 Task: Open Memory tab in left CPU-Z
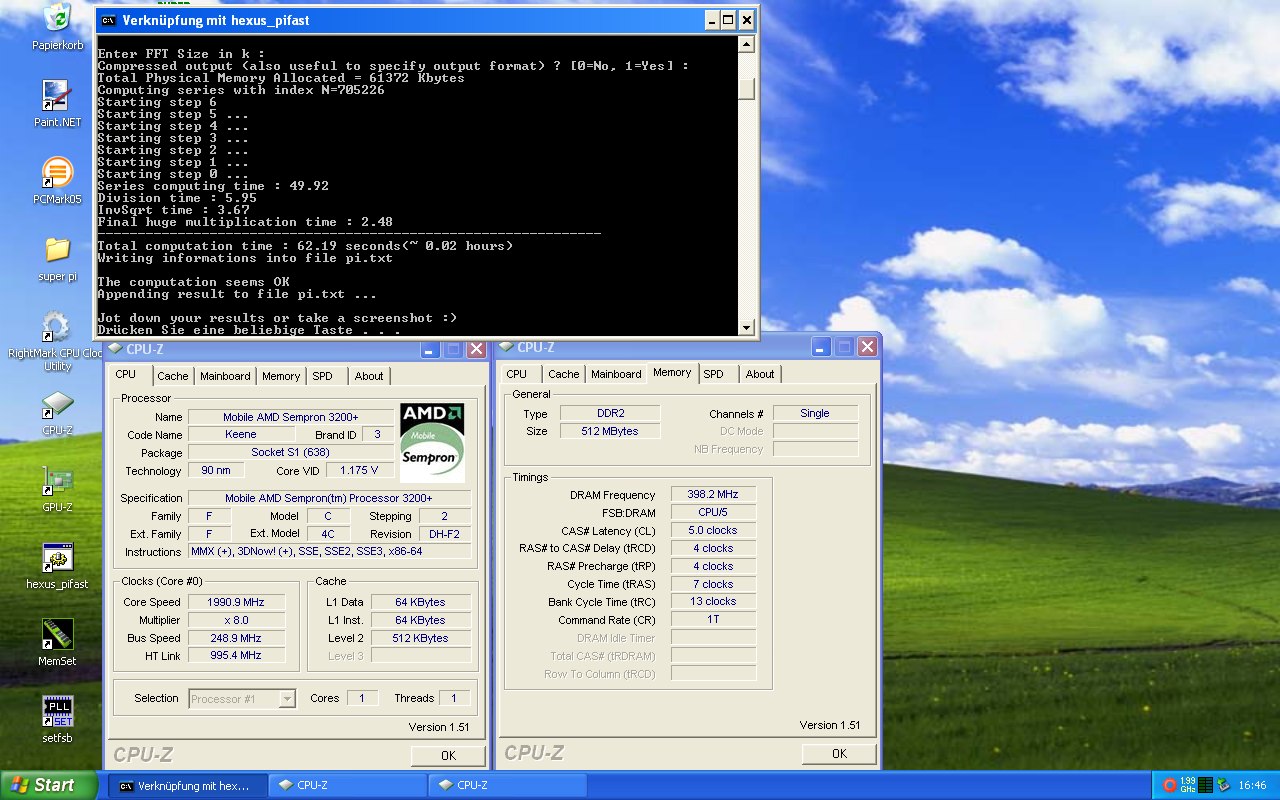point(281,376)
